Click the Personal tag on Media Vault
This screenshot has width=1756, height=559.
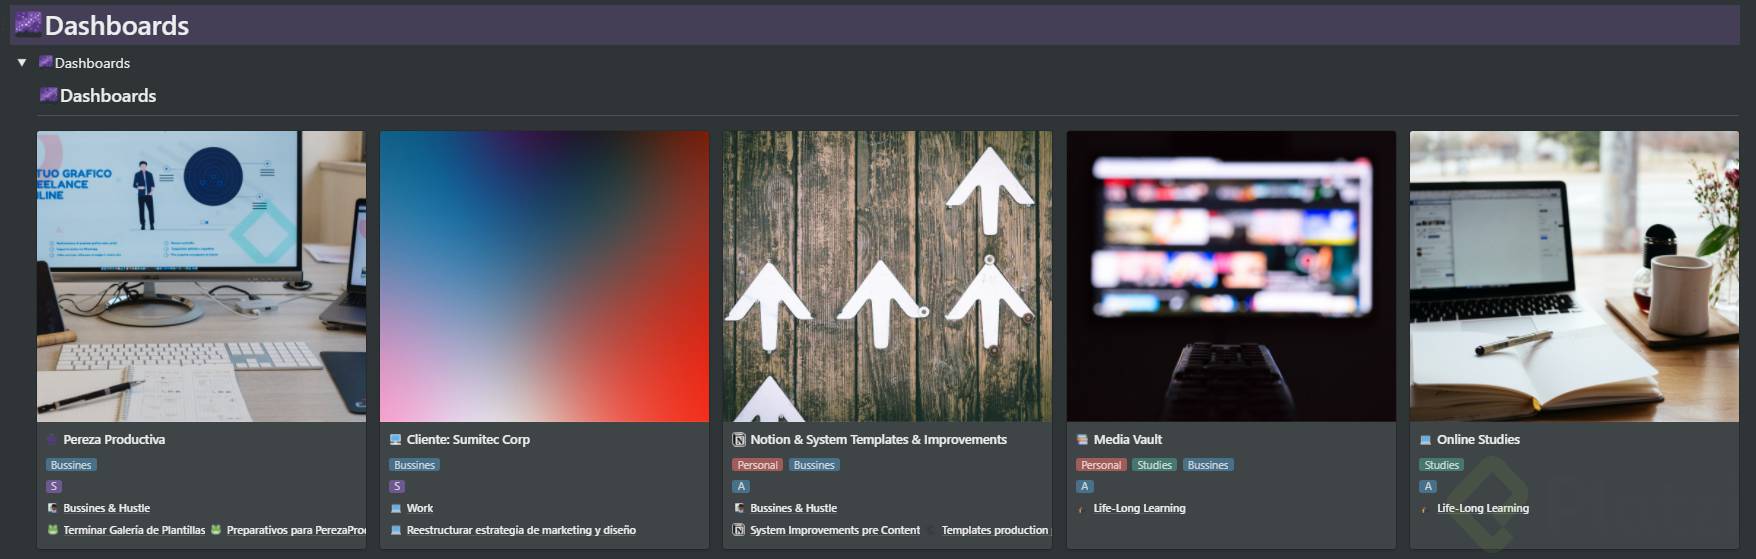(1101, 465)
